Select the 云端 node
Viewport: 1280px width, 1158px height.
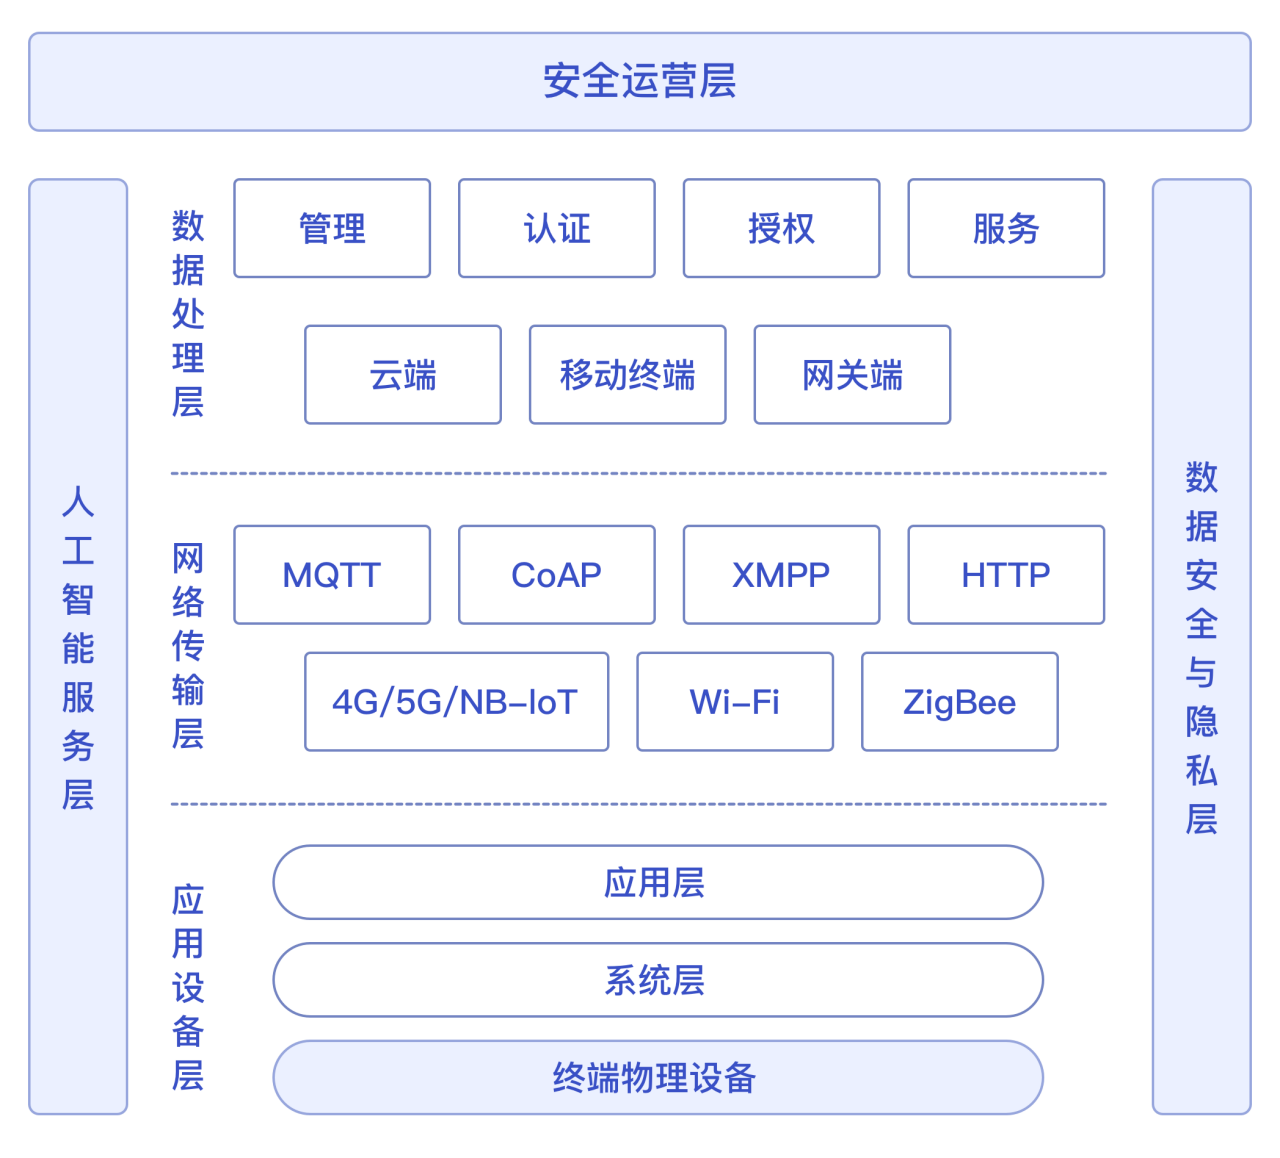tap(402, 375)
